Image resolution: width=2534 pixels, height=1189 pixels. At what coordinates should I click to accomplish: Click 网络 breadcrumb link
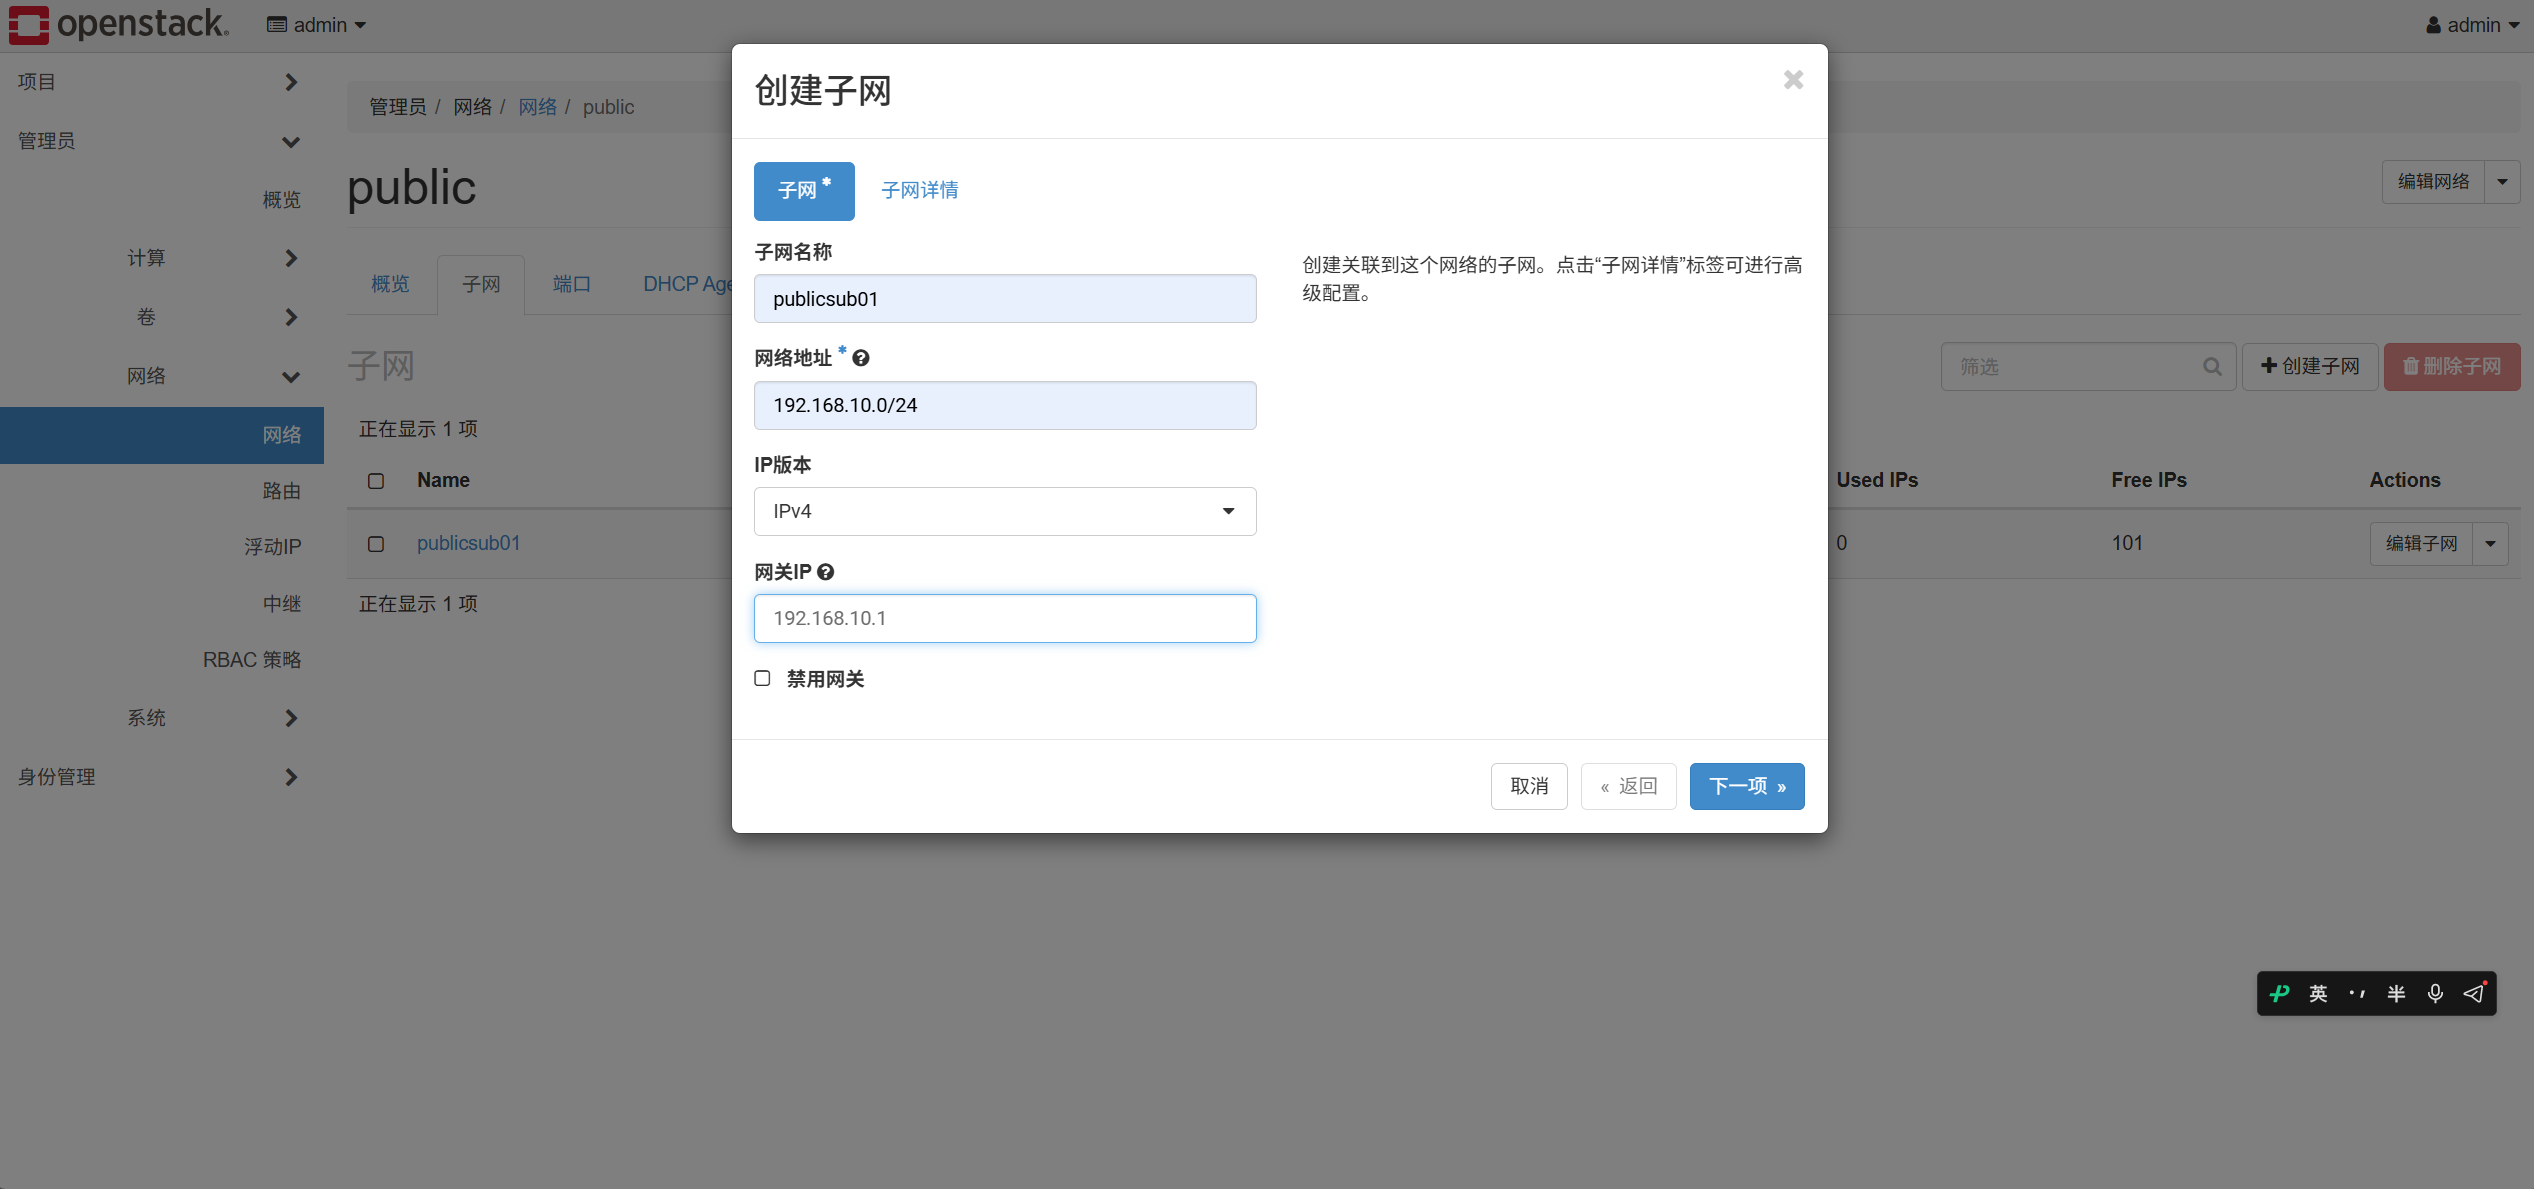click(x=537, y=107)
